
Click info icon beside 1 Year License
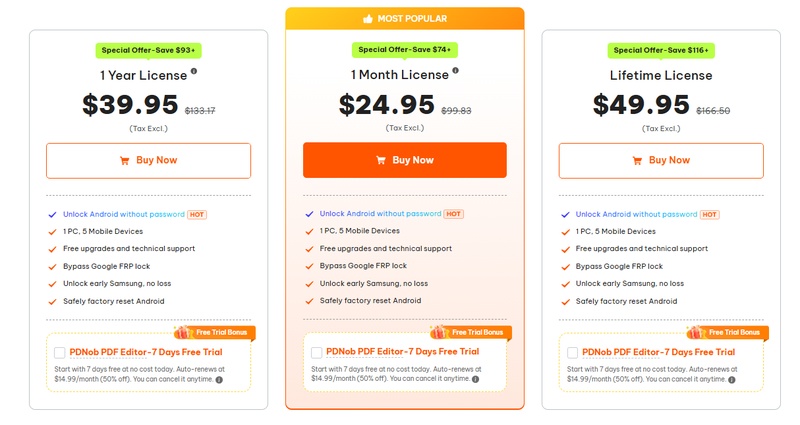(194, 72)
